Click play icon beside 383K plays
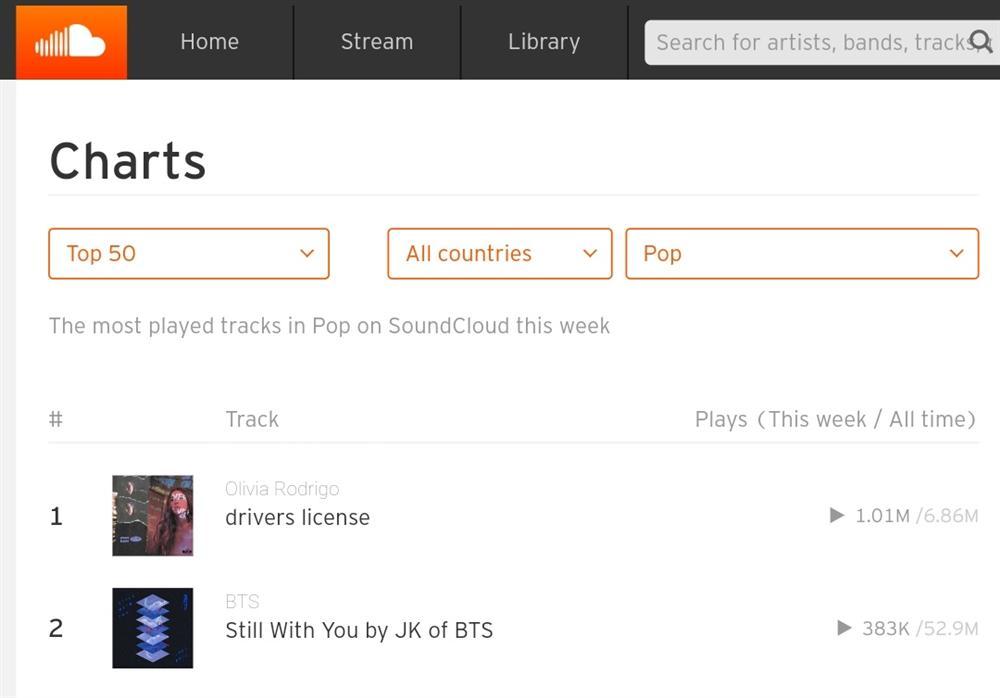This screenshot has height=698, width=1000. click(x=844, y=628)
